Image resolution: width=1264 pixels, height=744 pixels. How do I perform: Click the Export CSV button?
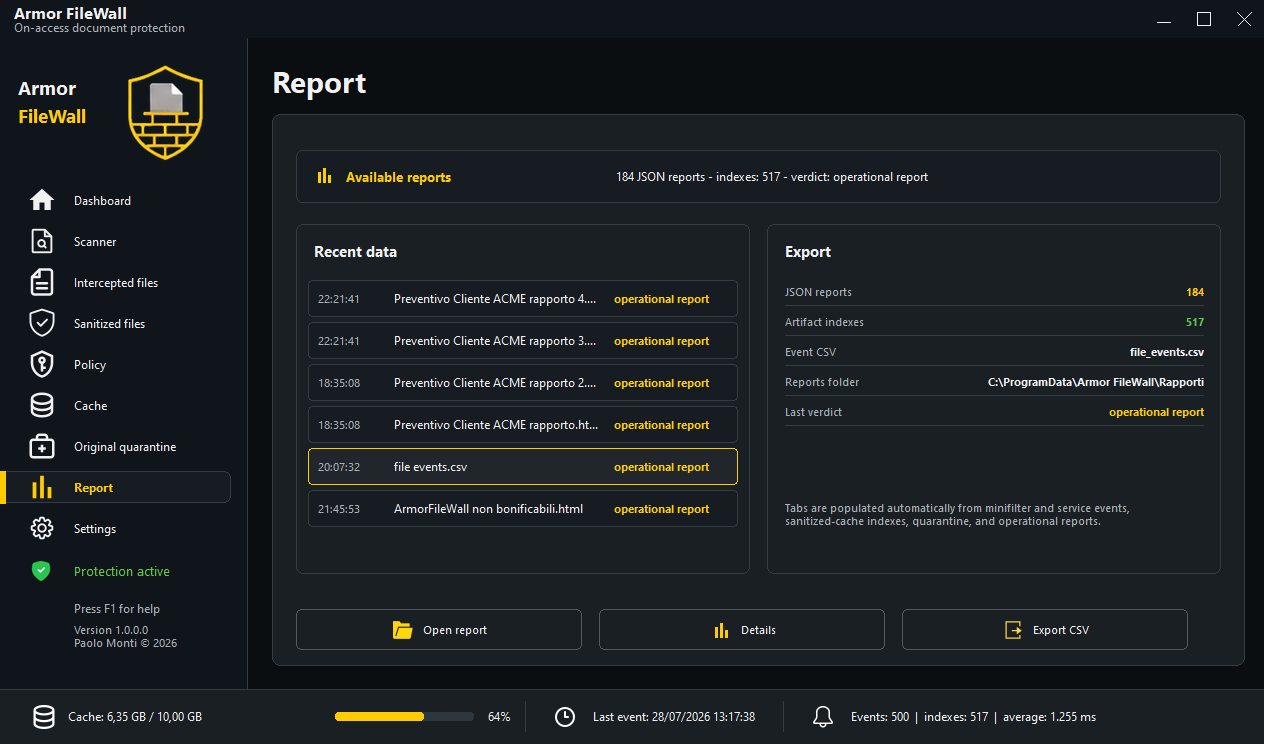tap(1045, 630)
